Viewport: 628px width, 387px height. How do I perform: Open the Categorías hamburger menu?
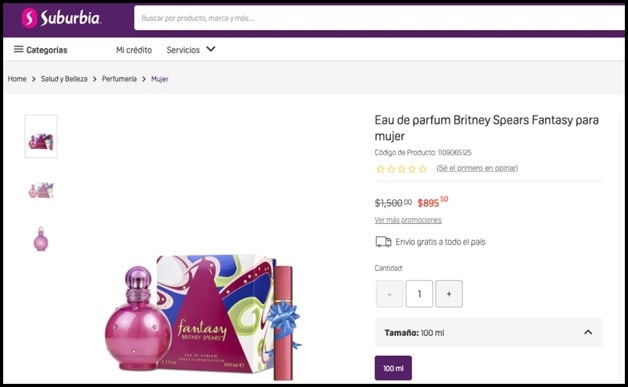pos(40,50)
